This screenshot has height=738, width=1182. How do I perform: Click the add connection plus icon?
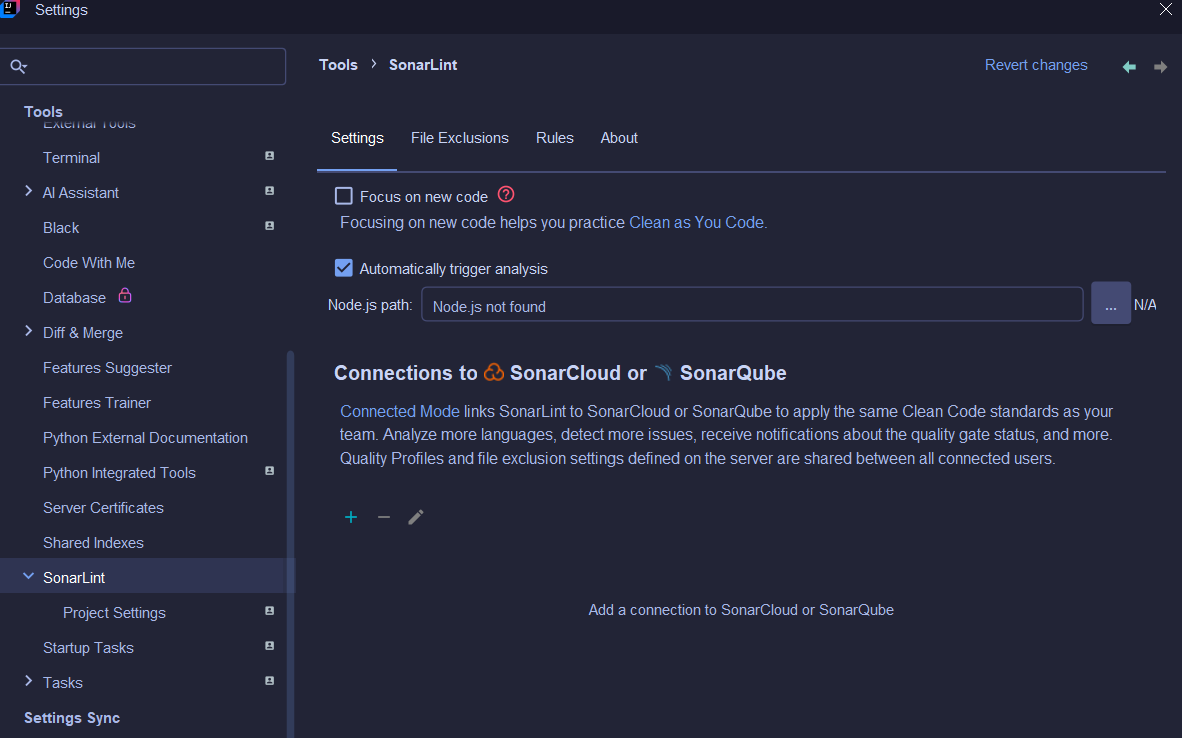[351, 517]
